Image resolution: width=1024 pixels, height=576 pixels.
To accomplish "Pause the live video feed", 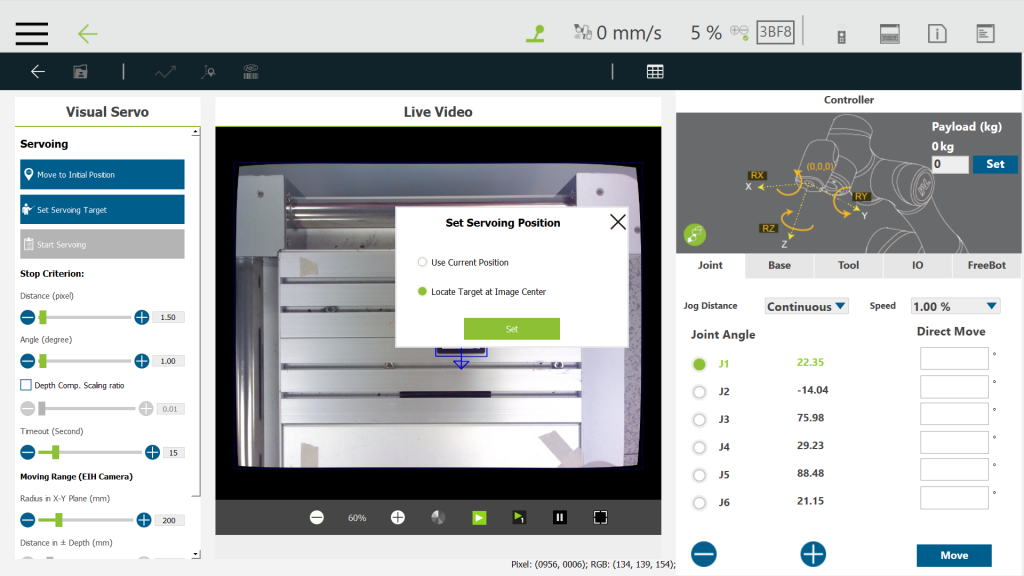I will [x=560, y=517].
